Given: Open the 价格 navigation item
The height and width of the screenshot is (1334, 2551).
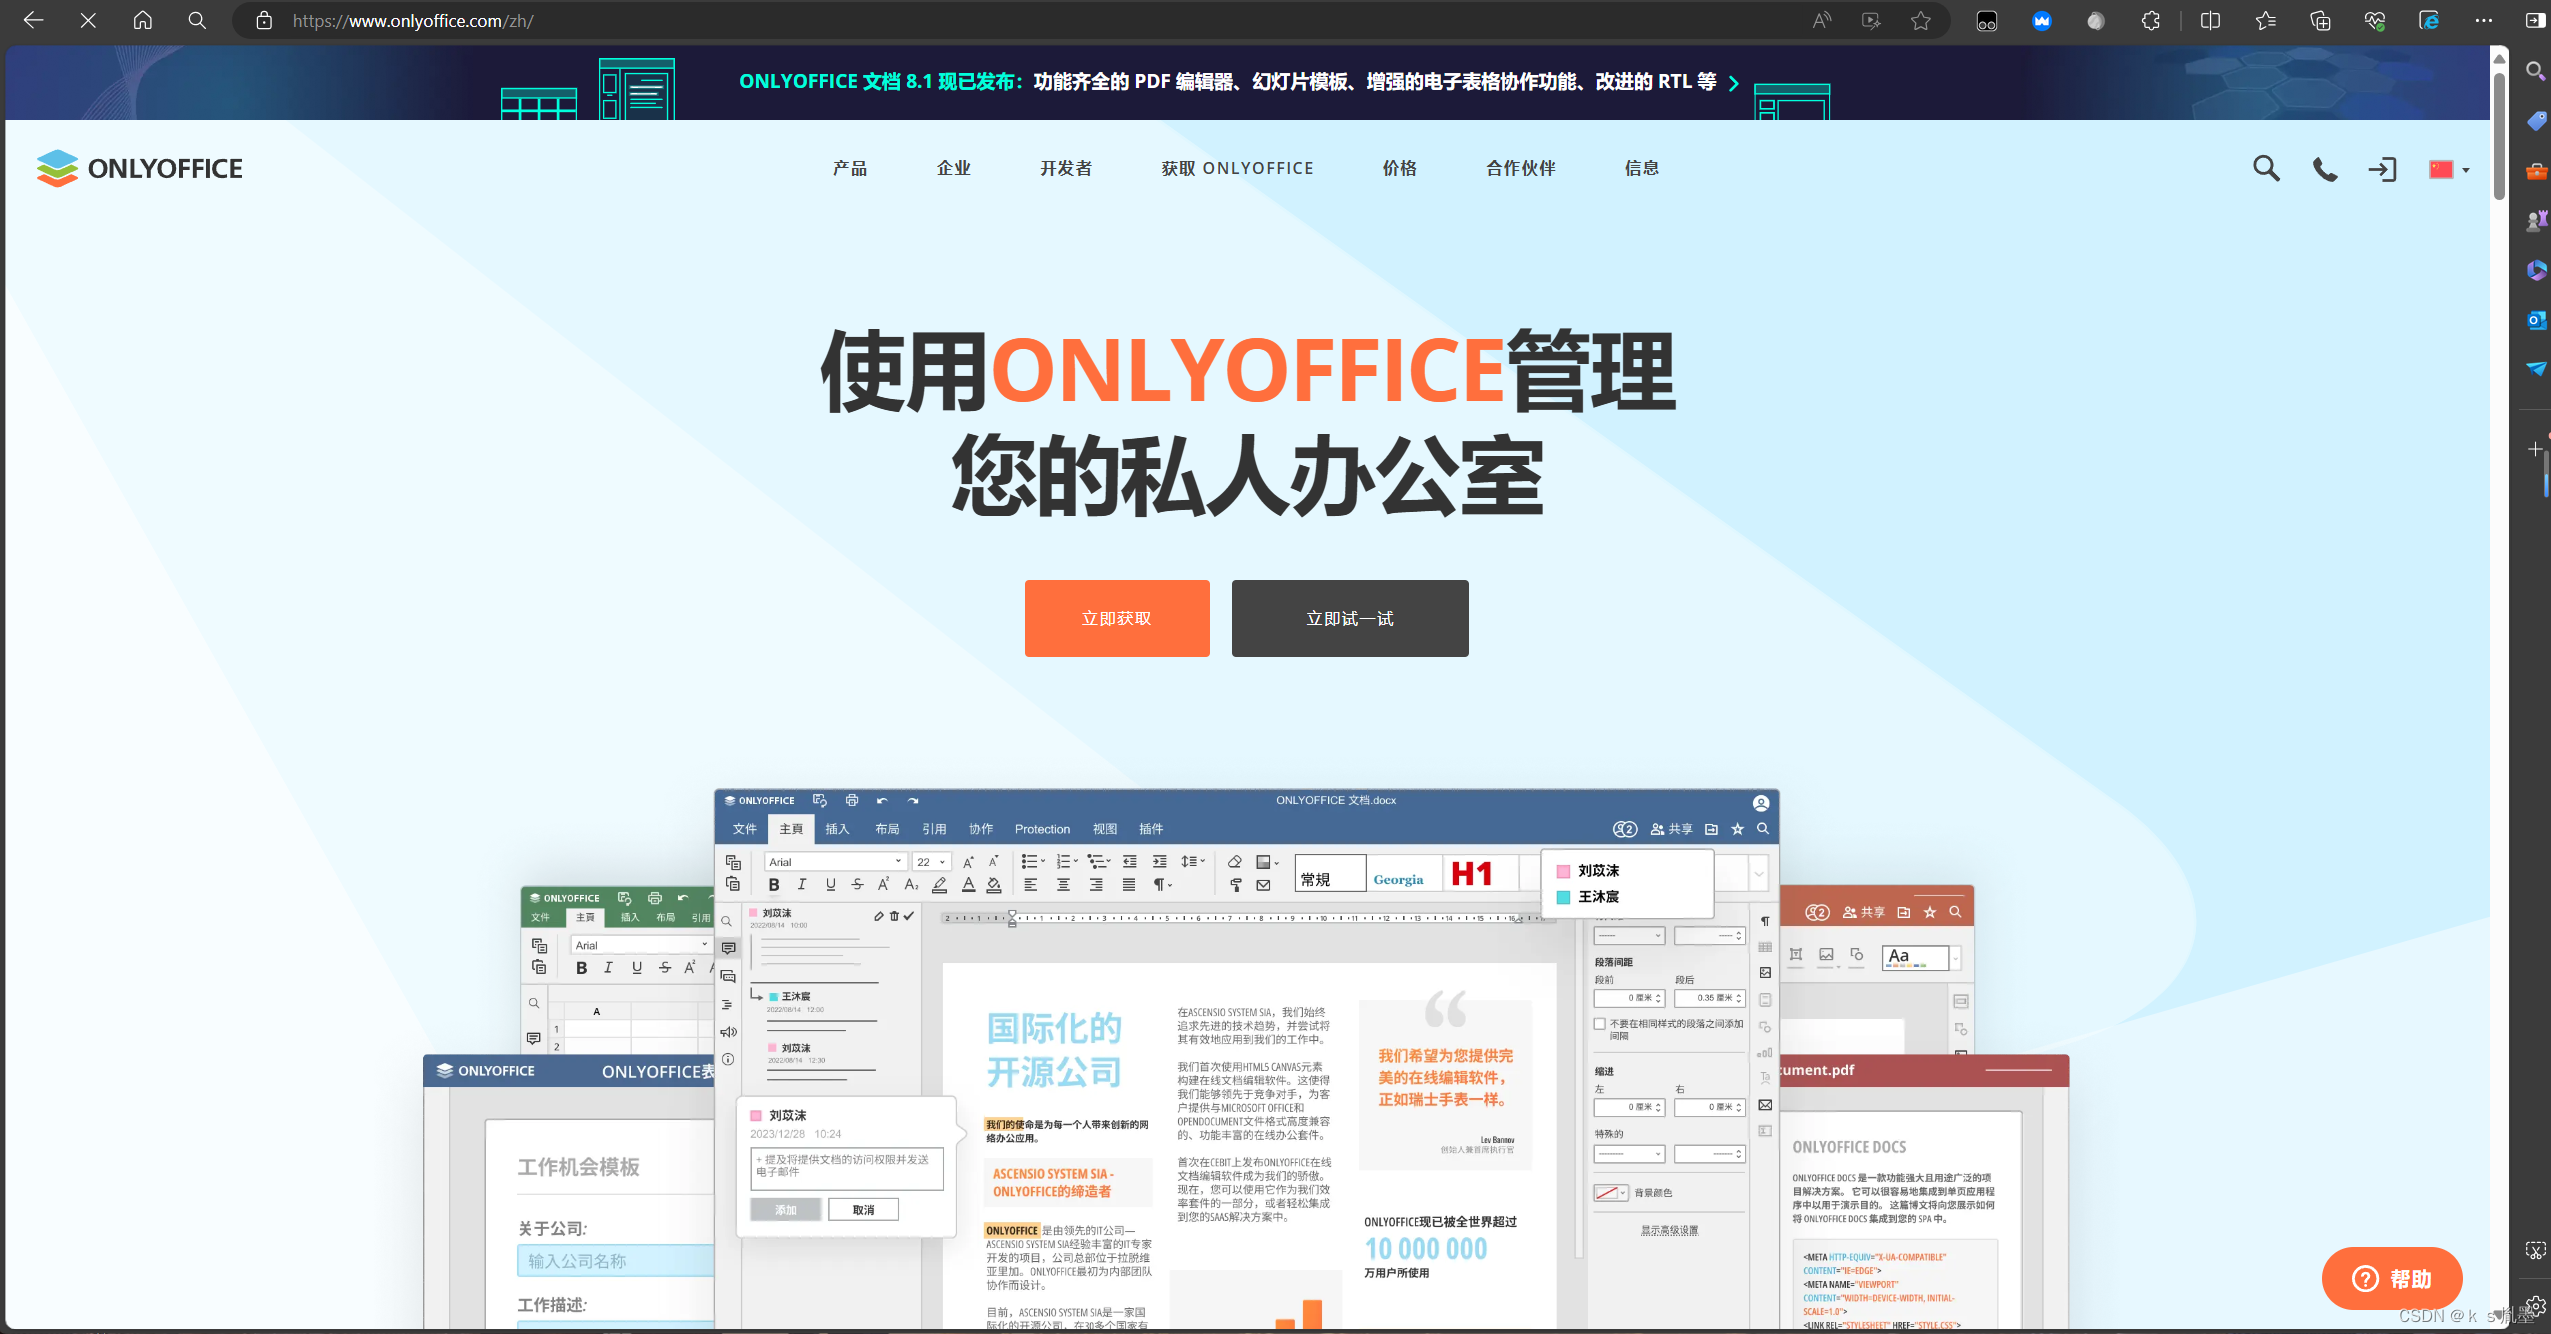Looking at the screenshot, I should 1399,168.
